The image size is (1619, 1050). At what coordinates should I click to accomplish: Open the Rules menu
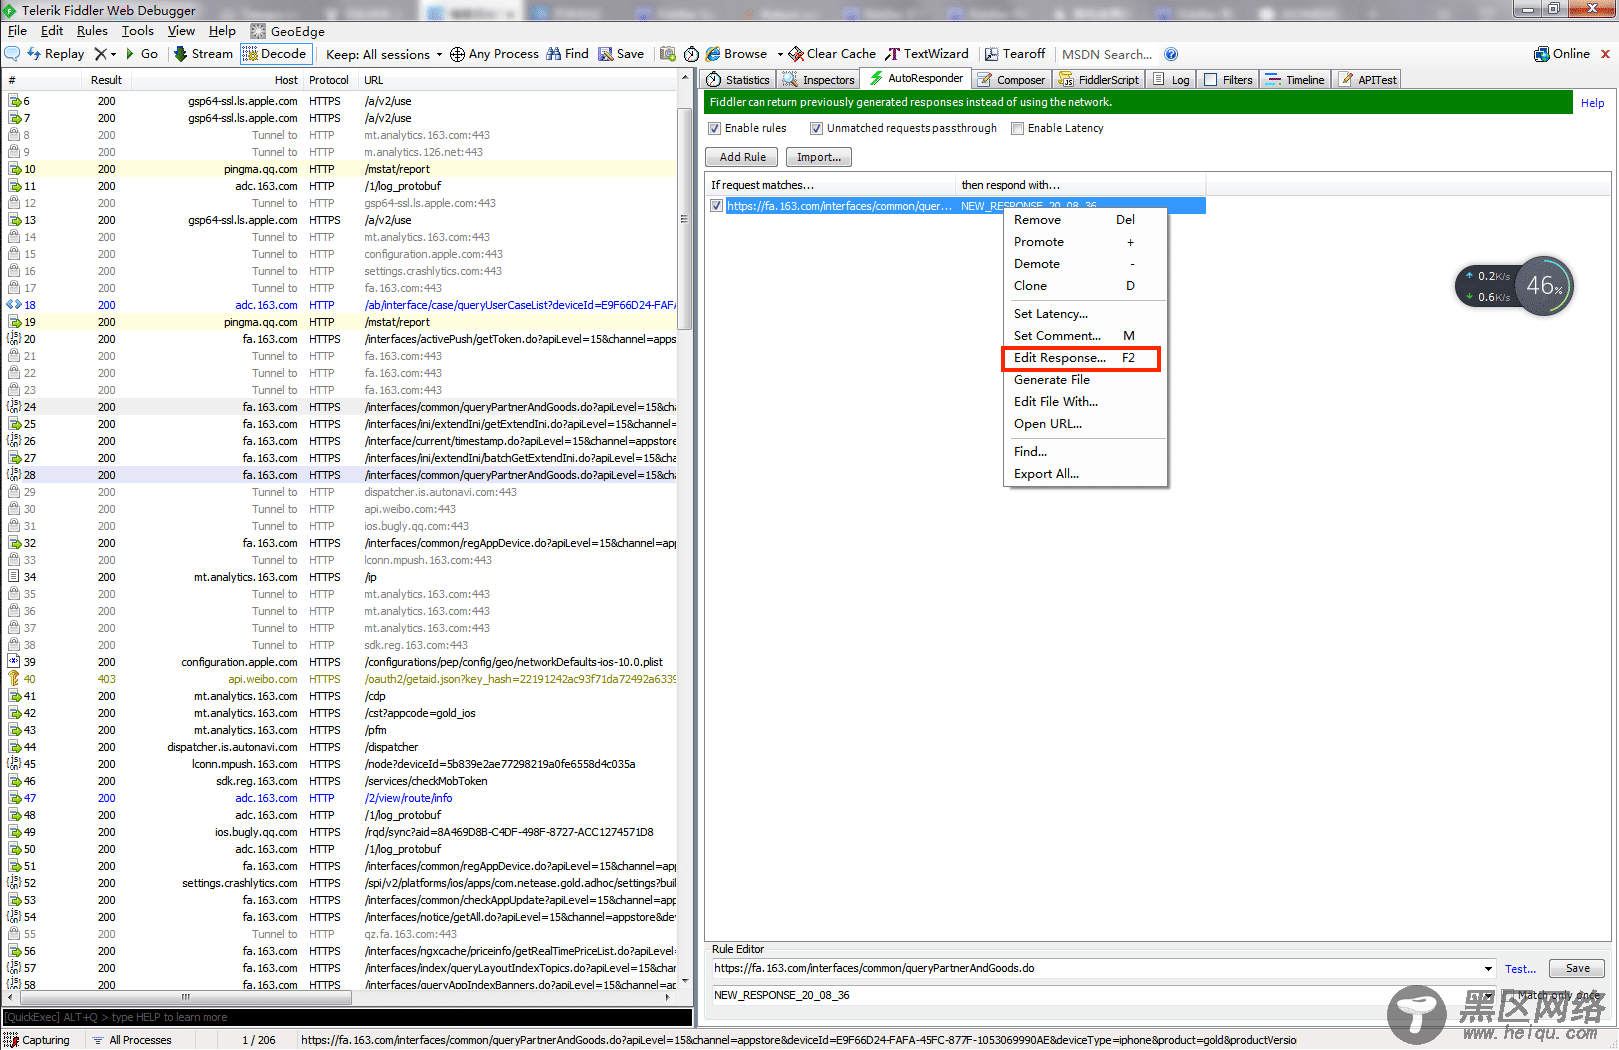tap(92, 31)
